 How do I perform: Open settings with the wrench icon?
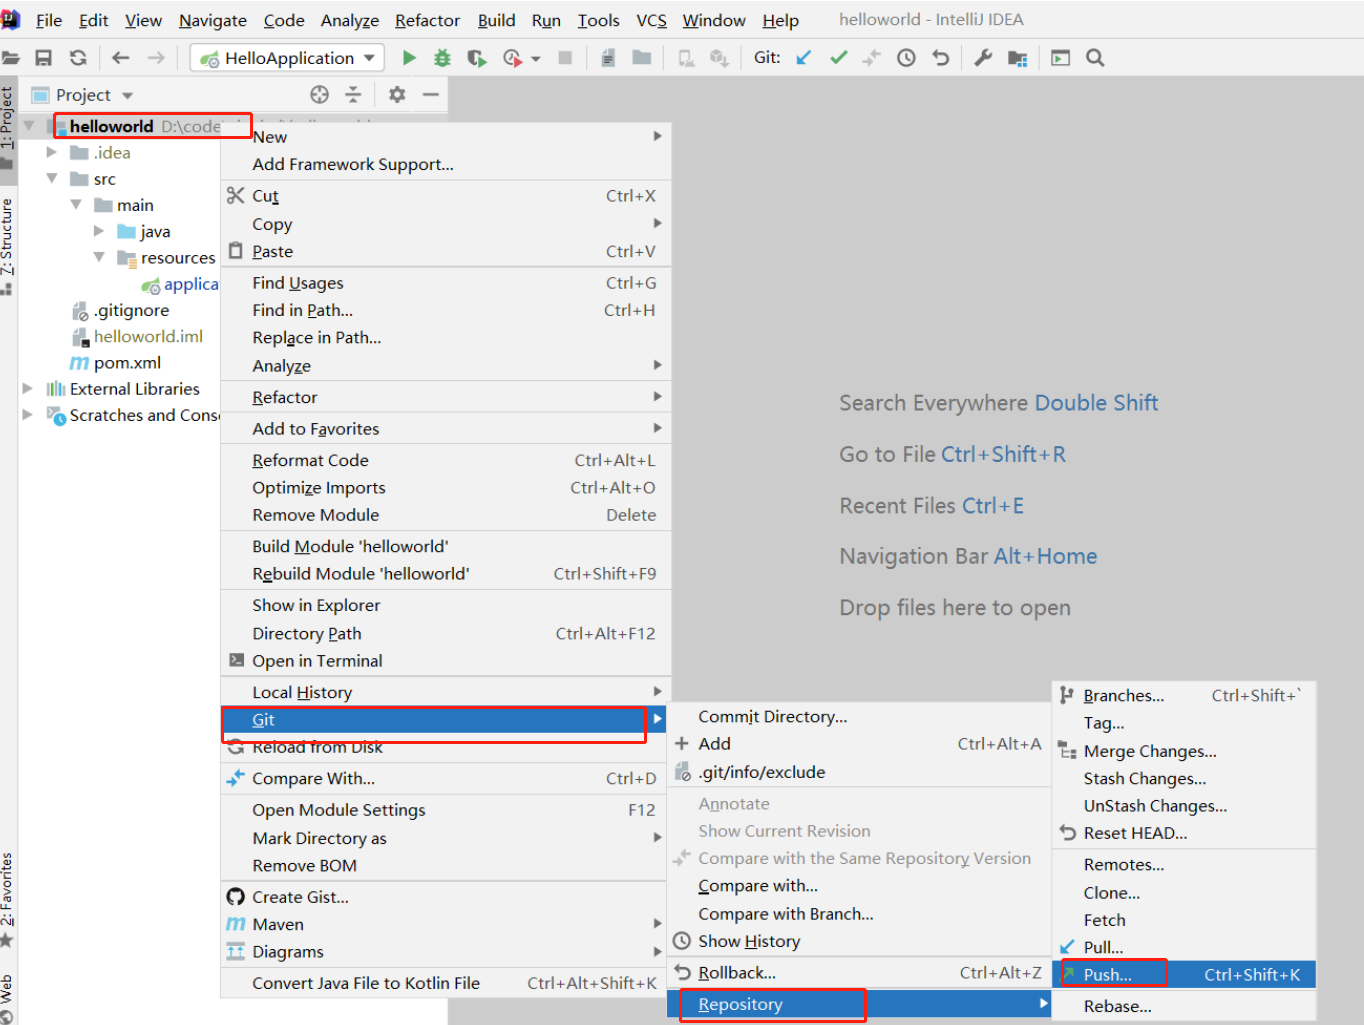click(983, 58)
